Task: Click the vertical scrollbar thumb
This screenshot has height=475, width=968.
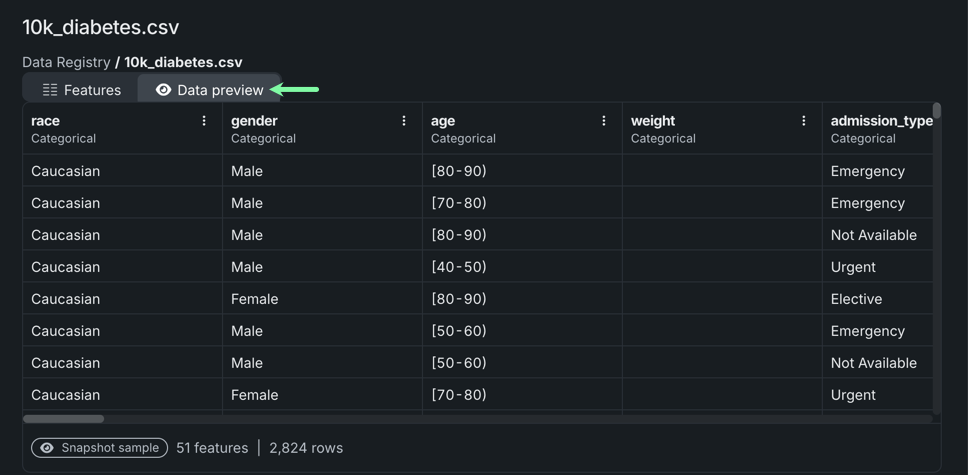Action: coord(937,110)
